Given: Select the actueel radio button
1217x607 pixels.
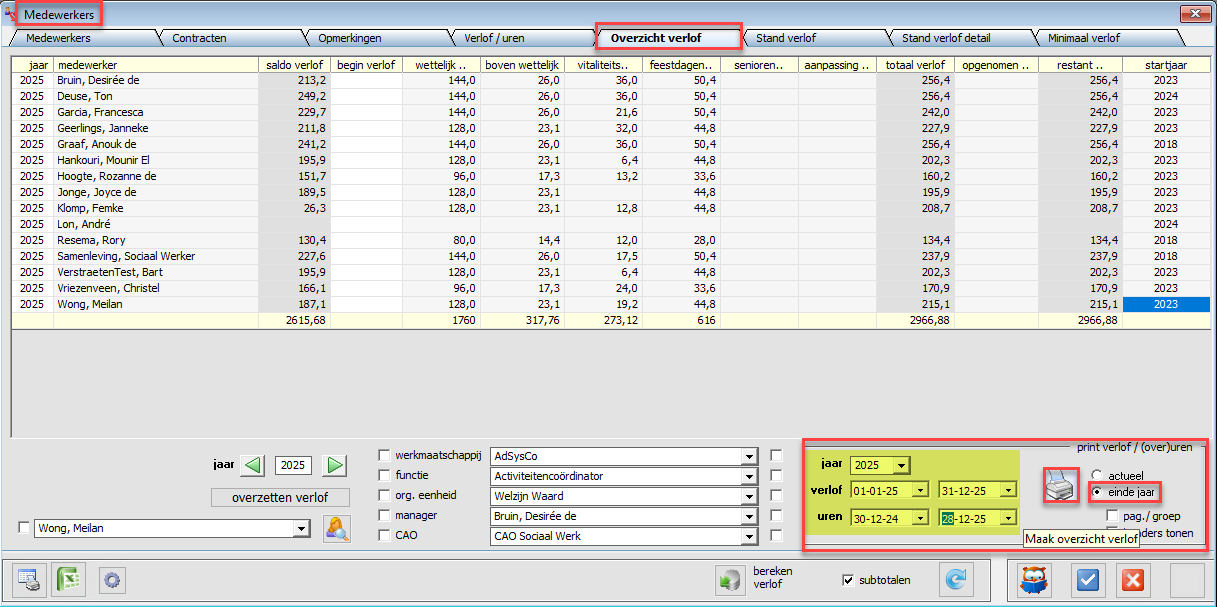Looking at the screenshot, I should (1097, 475).
